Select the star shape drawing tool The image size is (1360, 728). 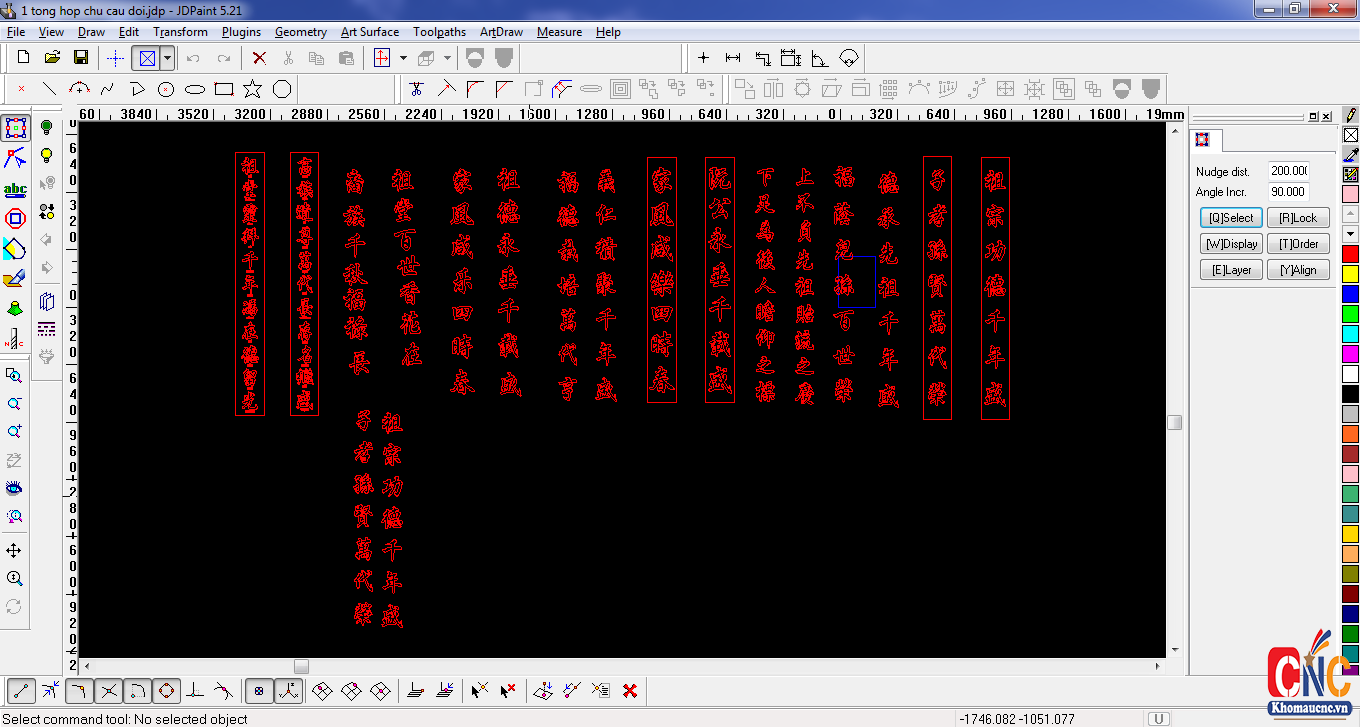pyautogui.click(x=253, y=89)
